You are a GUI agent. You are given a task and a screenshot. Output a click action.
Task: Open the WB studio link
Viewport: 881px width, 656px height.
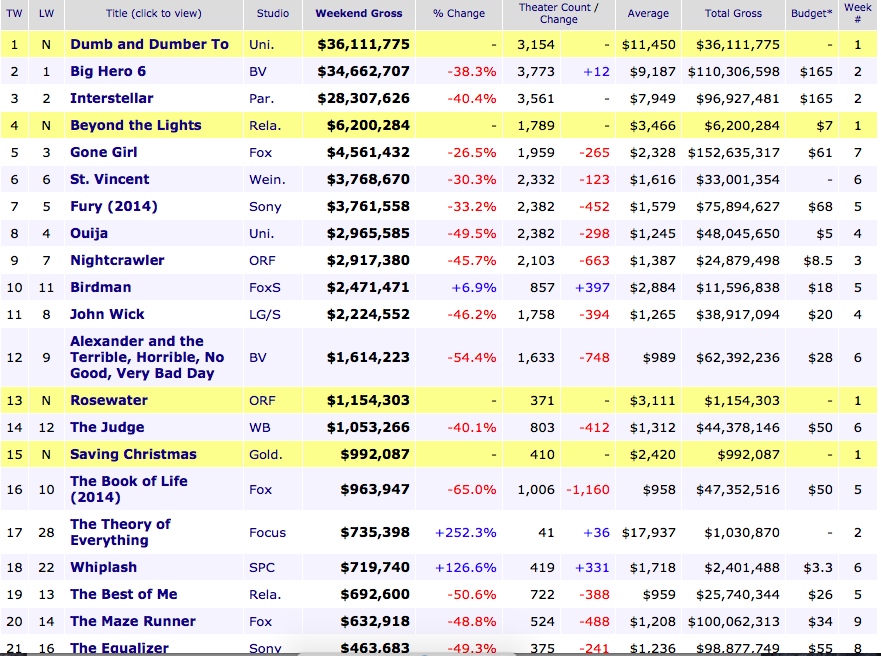pos(260,427)
